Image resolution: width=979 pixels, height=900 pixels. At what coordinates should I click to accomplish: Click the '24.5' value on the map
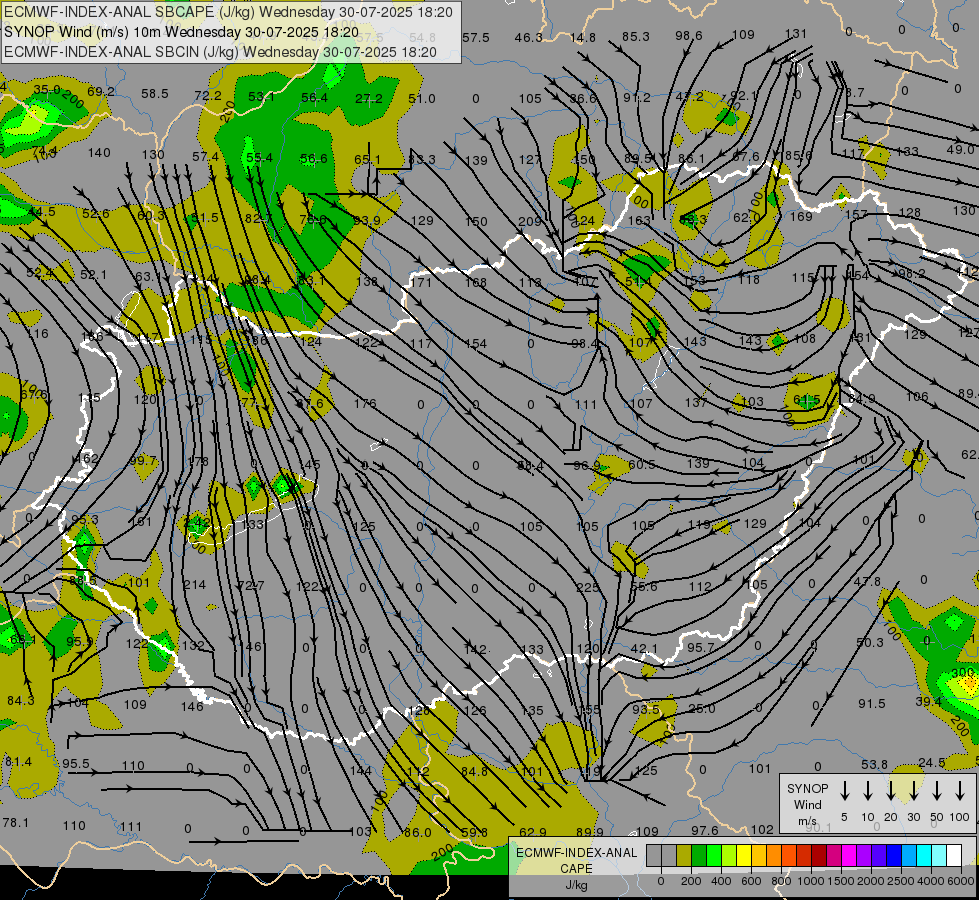[x=932, y=762]
